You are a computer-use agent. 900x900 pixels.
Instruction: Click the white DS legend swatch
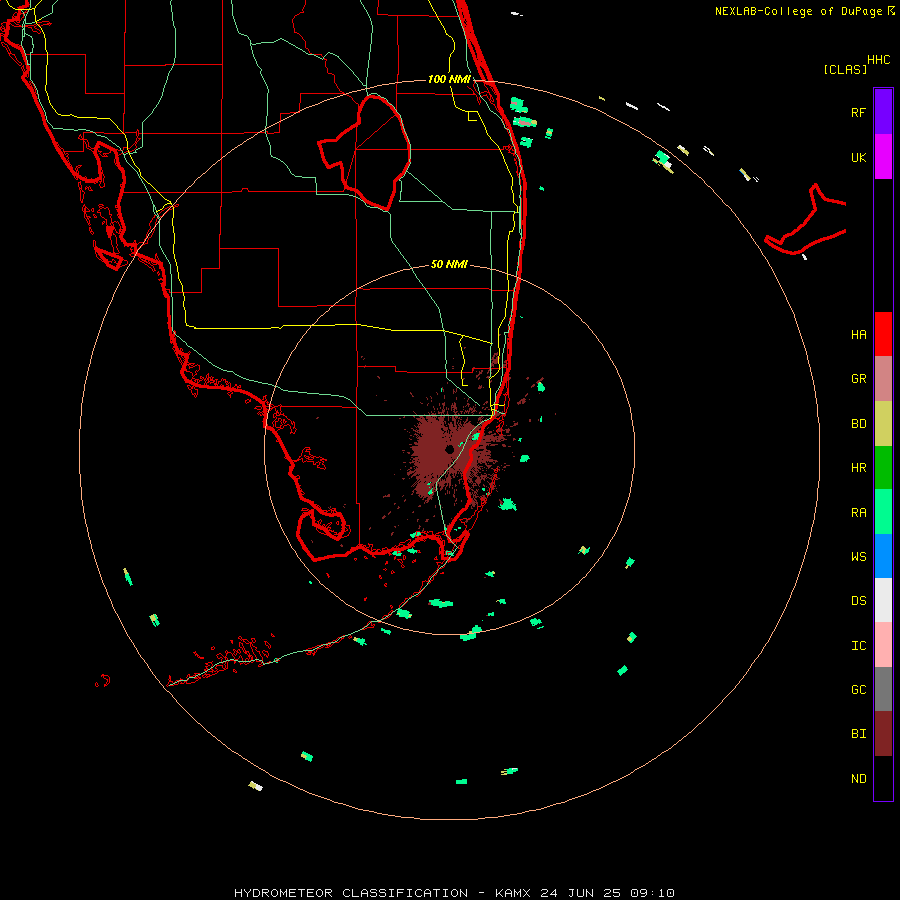(x=883, y=600)
